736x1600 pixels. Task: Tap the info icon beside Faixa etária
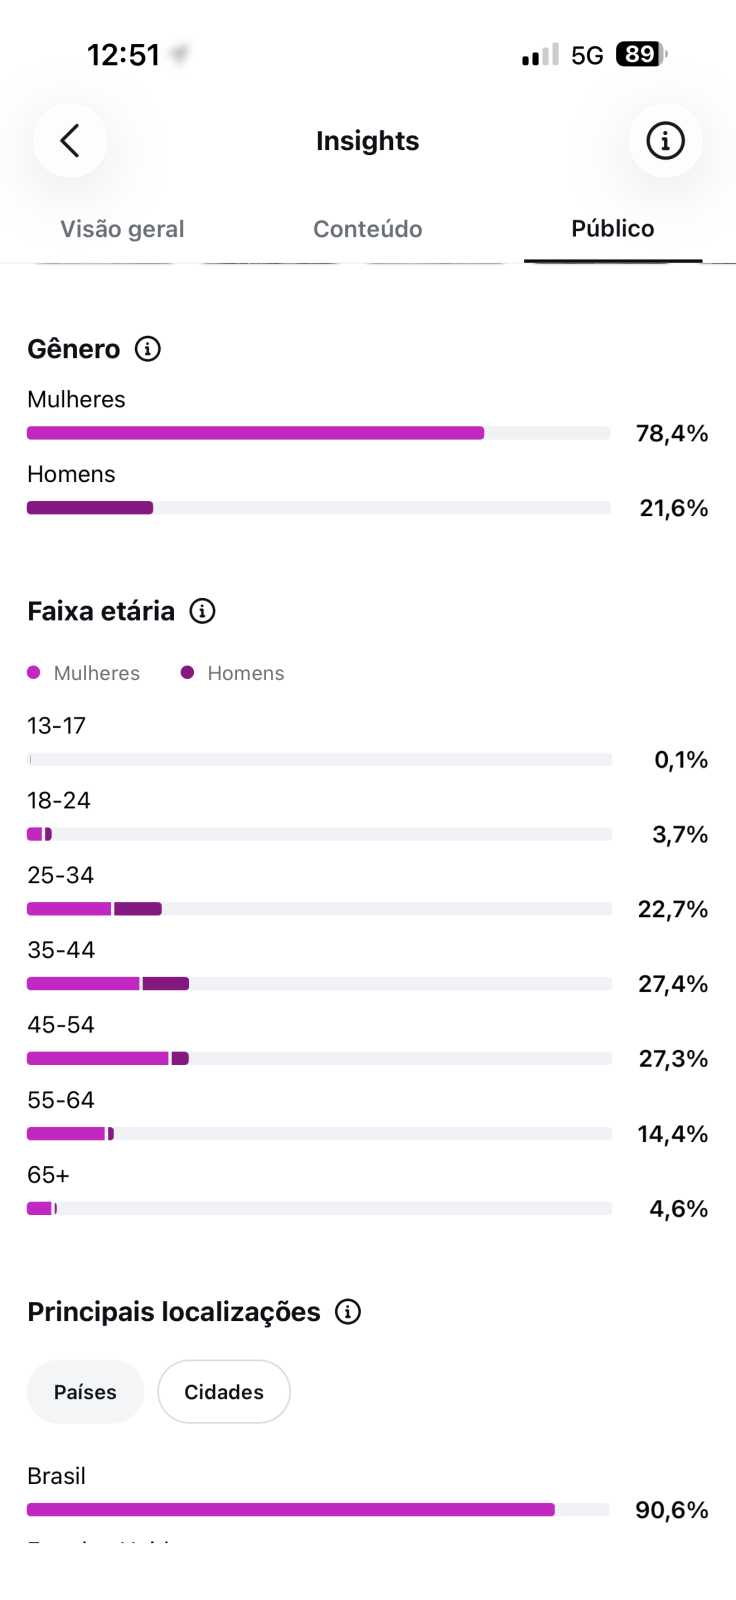click(x=203, y=611)
